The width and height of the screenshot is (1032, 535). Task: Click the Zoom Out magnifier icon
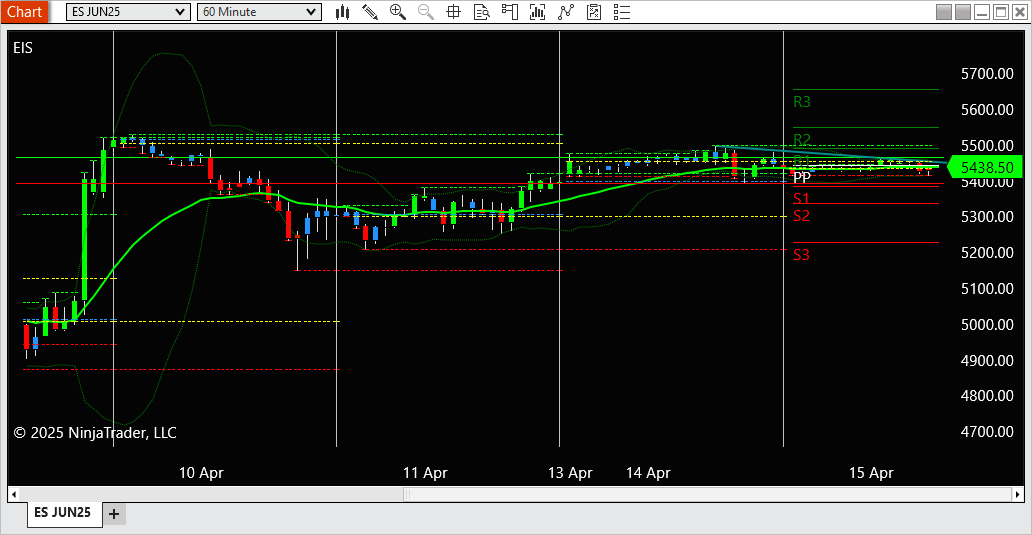pos(426,12)
